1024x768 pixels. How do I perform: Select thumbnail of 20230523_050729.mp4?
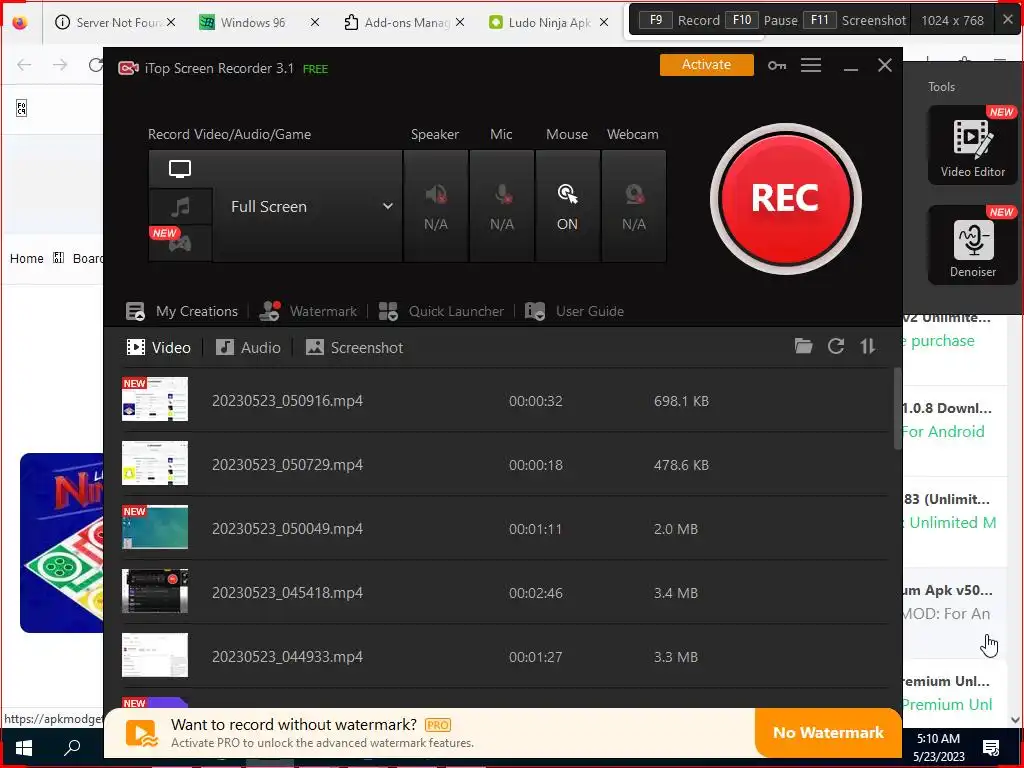[155, 463]
